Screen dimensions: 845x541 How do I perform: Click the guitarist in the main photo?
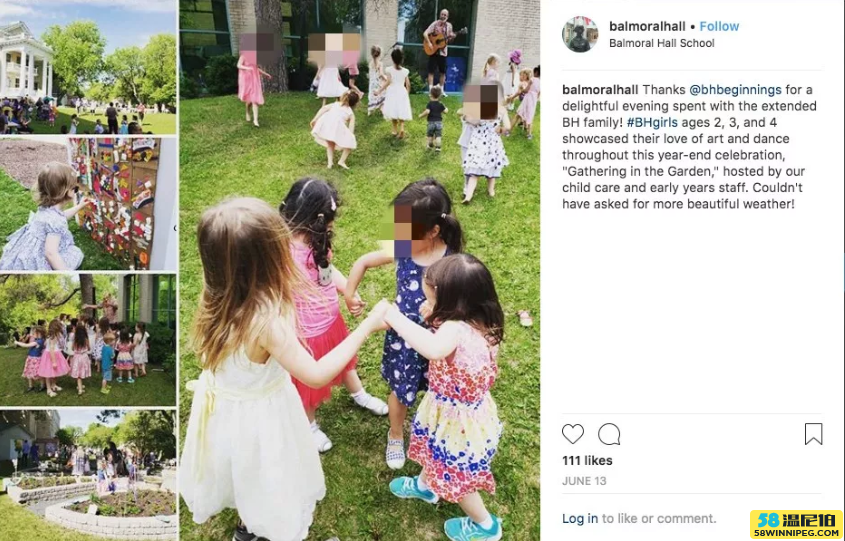[x=441, y=46]
